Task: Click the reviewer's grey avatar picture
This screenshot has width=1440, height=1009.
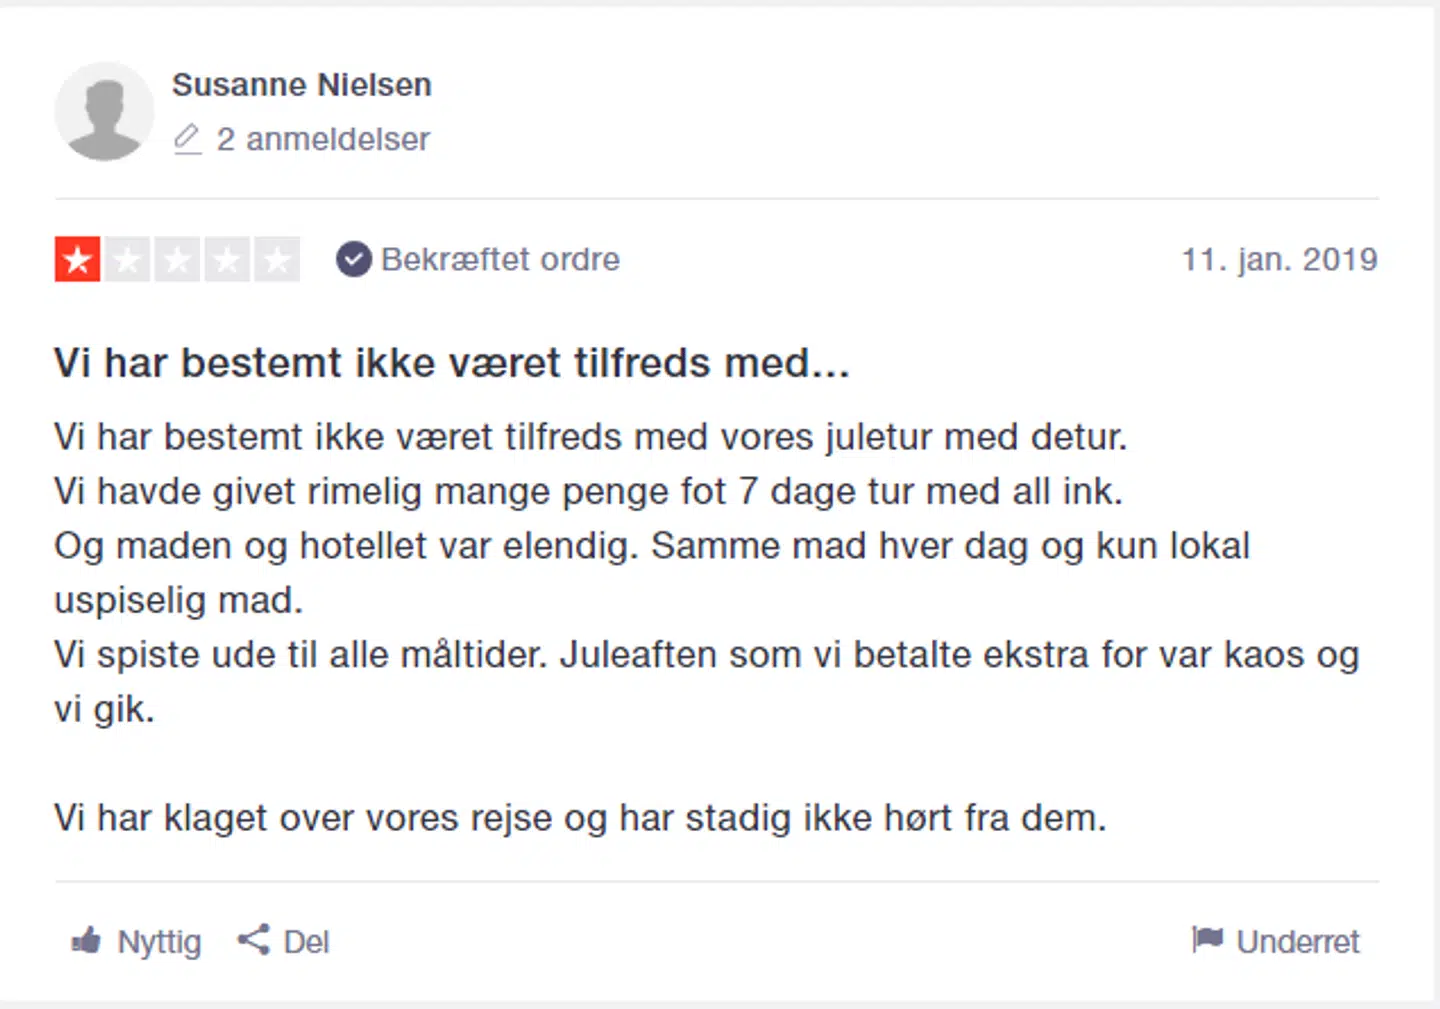Action: [104, 112]
